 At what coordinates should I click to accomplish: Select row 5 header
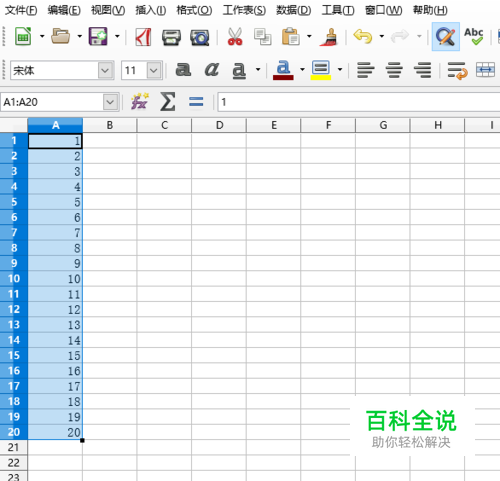(14, 202)
